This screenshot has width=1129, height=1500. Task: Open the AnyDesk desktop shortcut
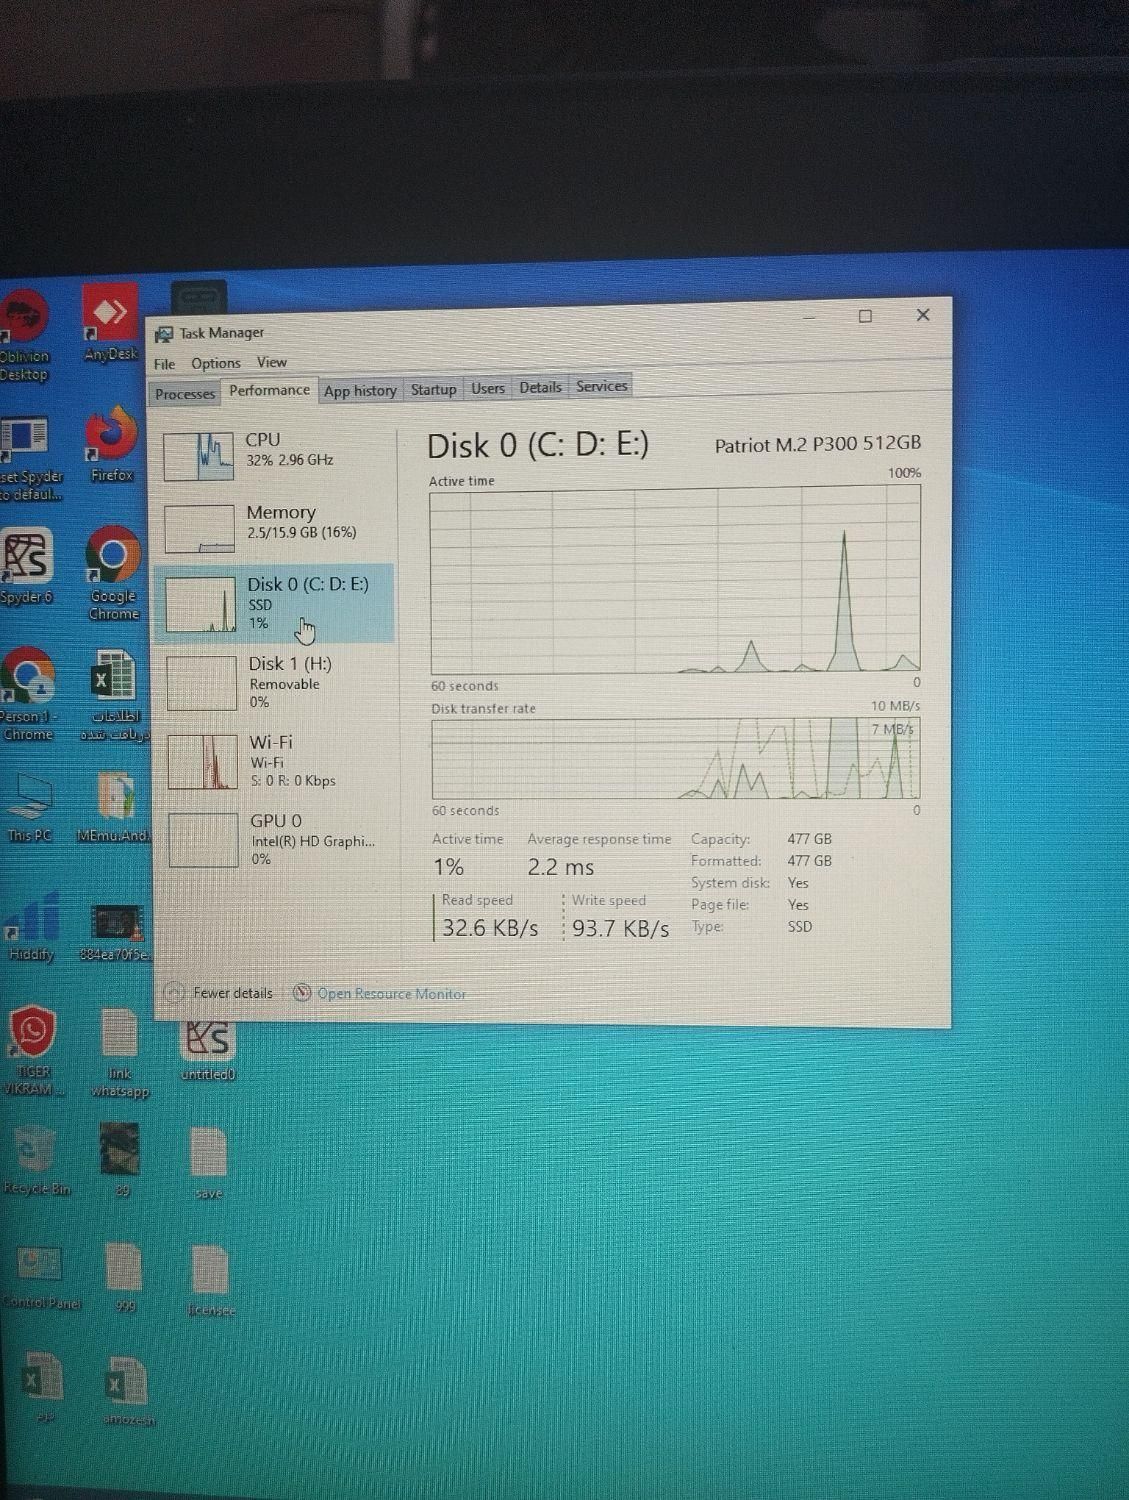110,320
